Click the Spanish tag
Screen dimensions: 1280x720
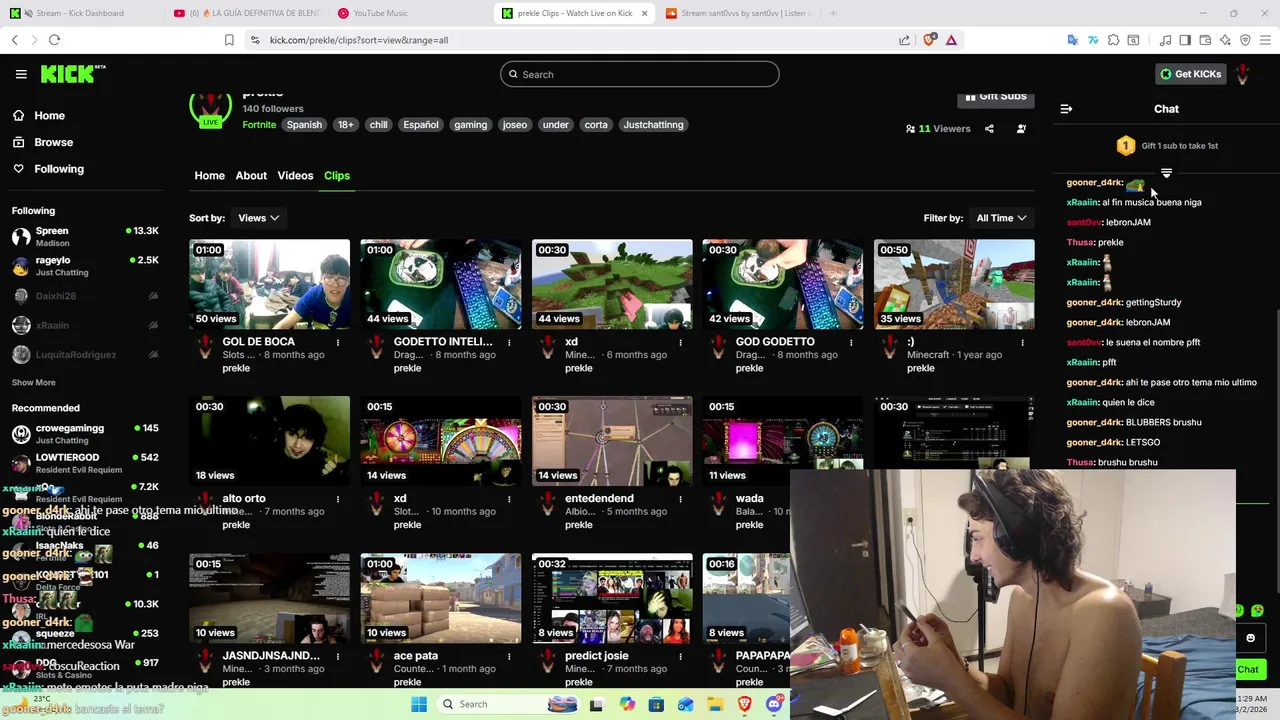click(304, 125)
